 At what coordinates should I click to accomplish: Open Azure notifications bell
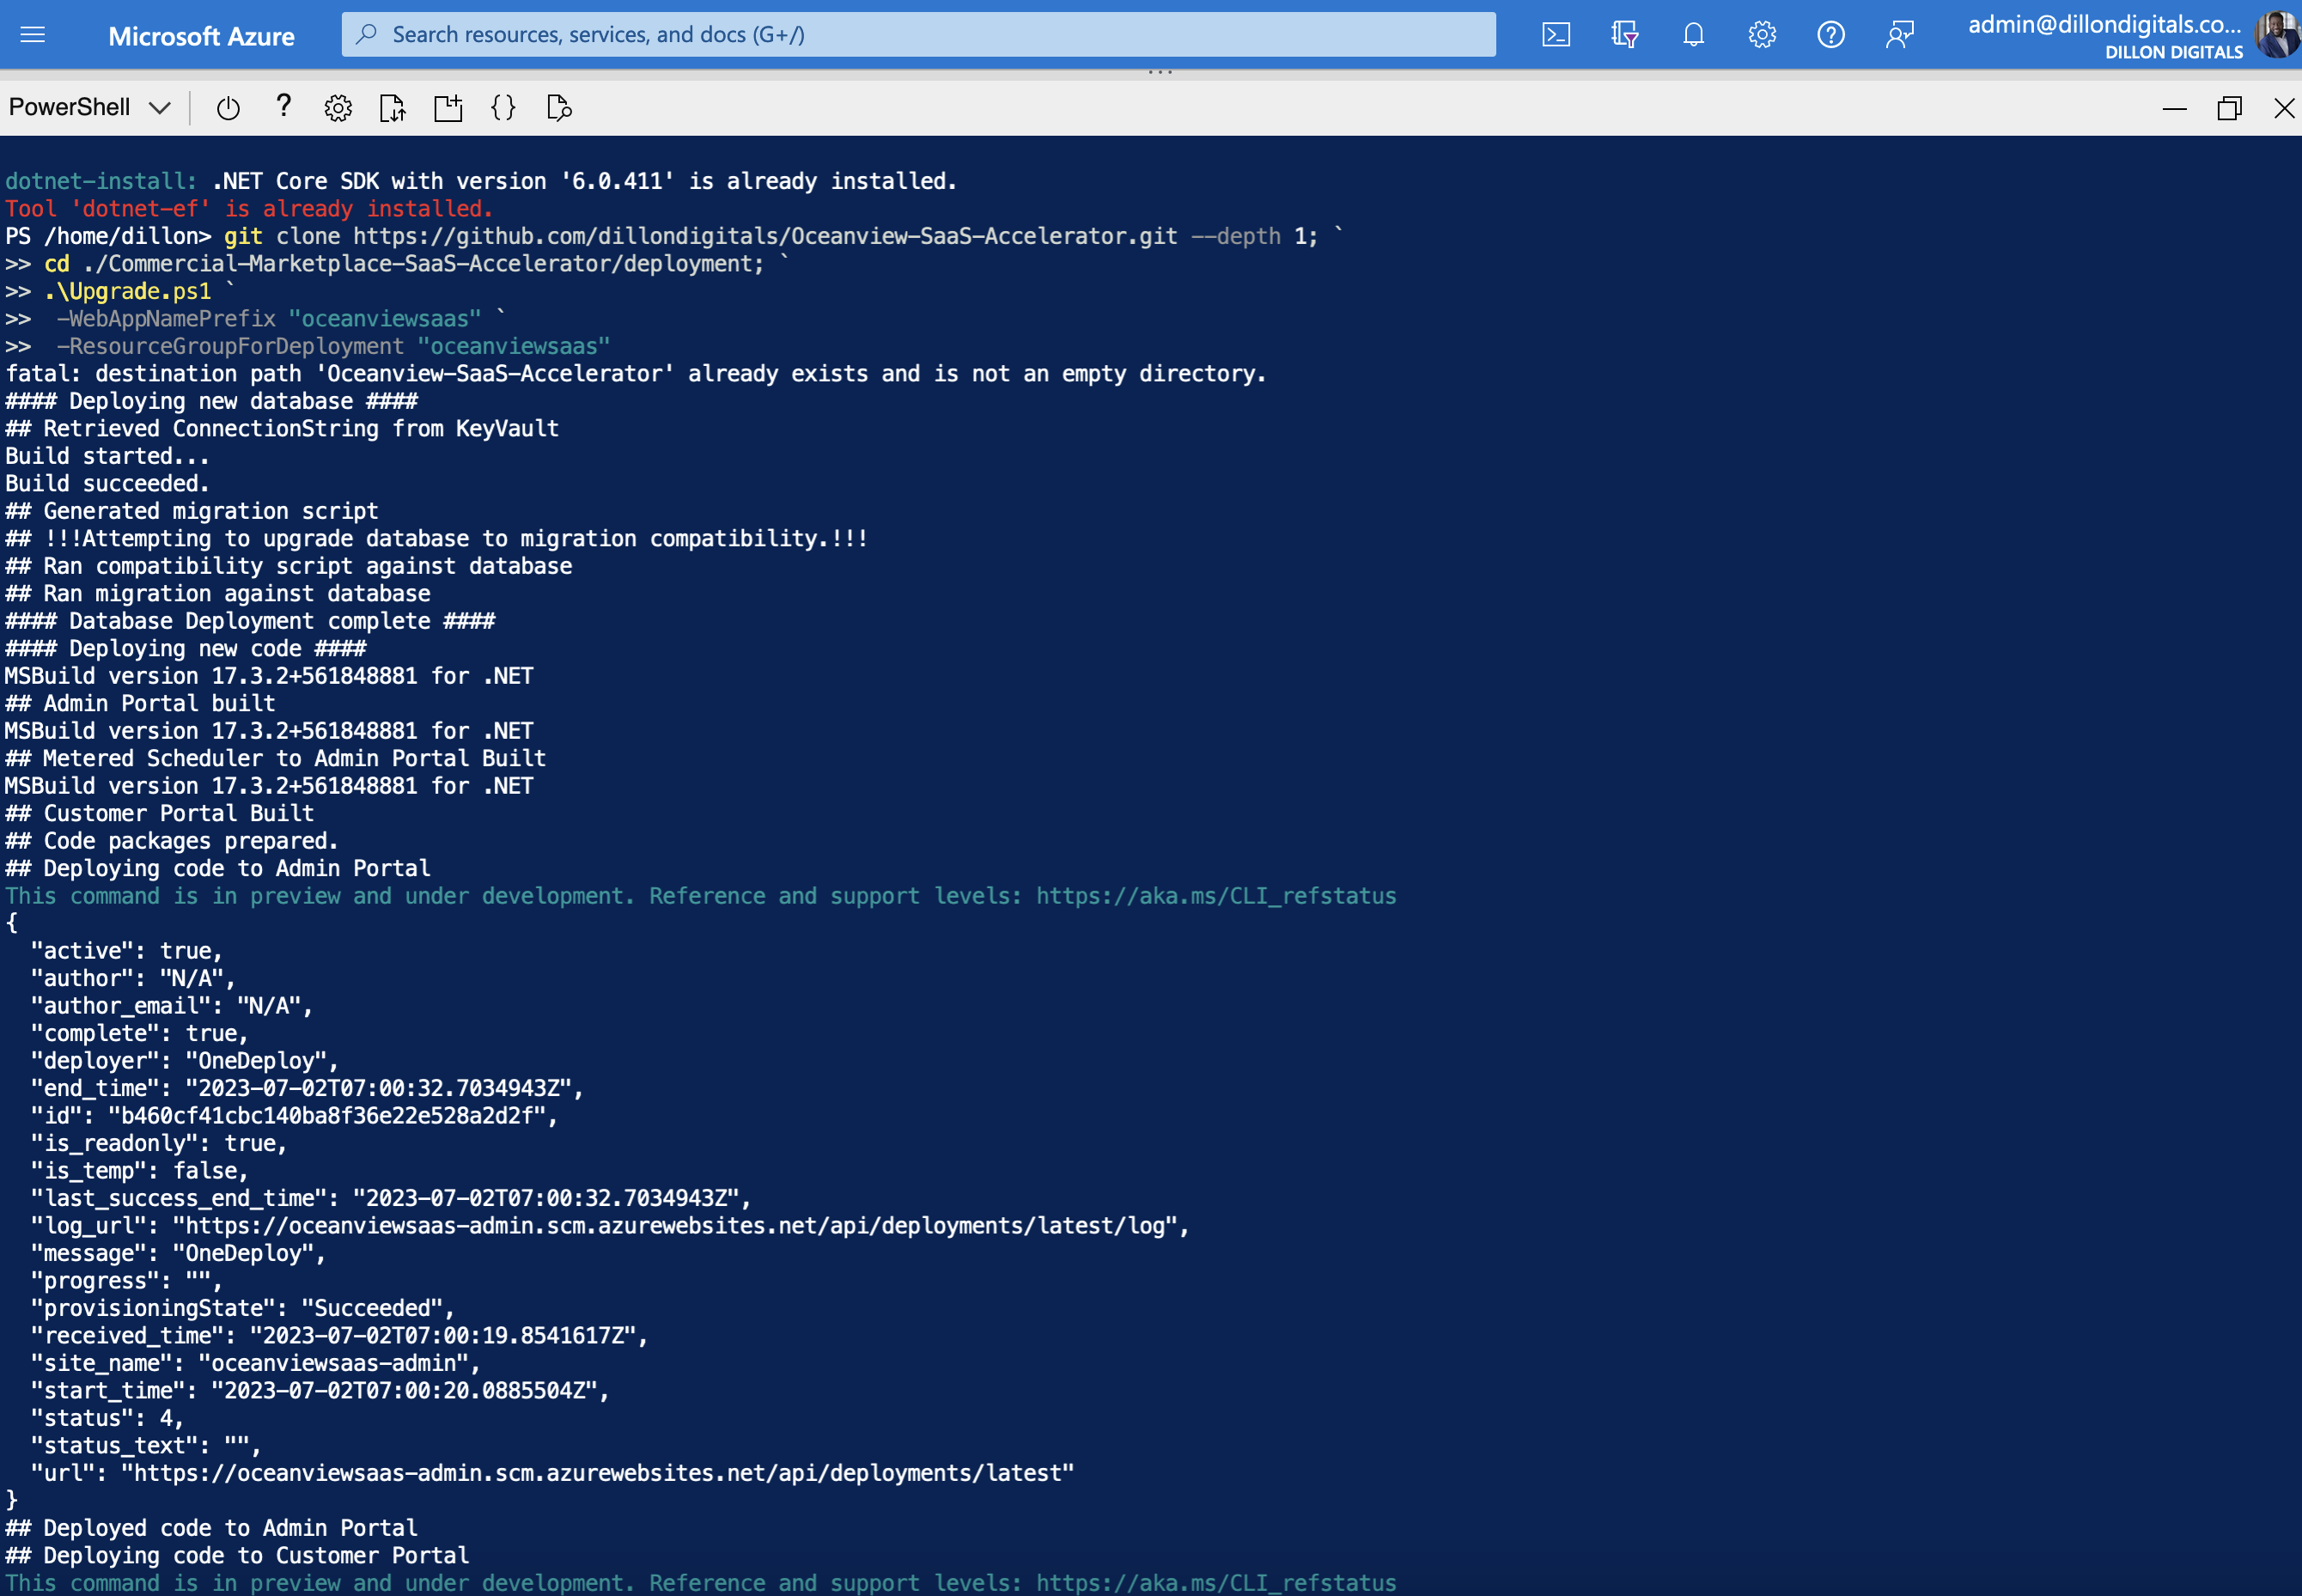pos(1692,33)
